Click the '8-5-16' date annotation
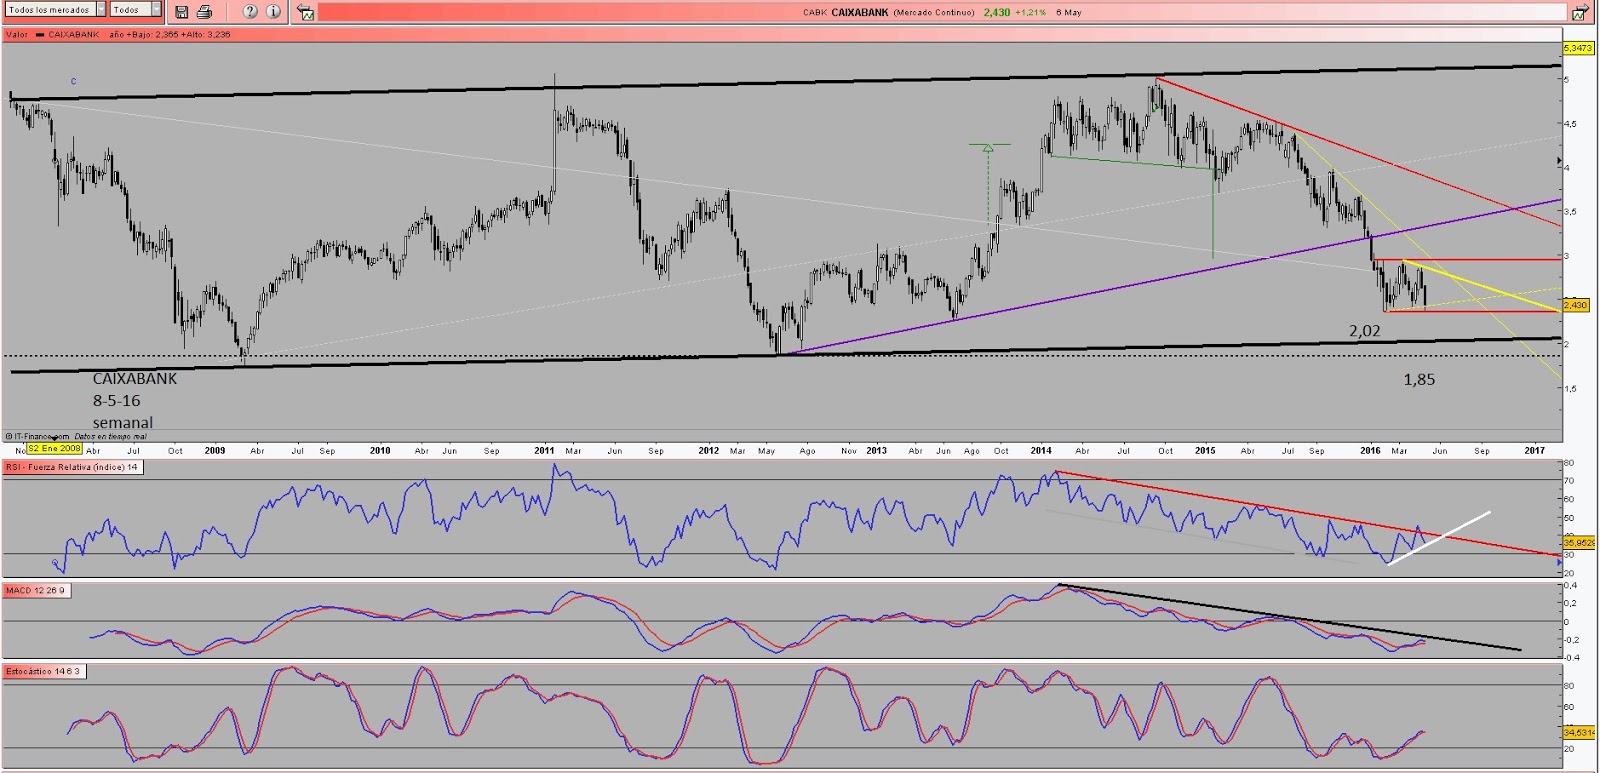The height and width of the screenshot is (773, 1600). tap(116, 401)
